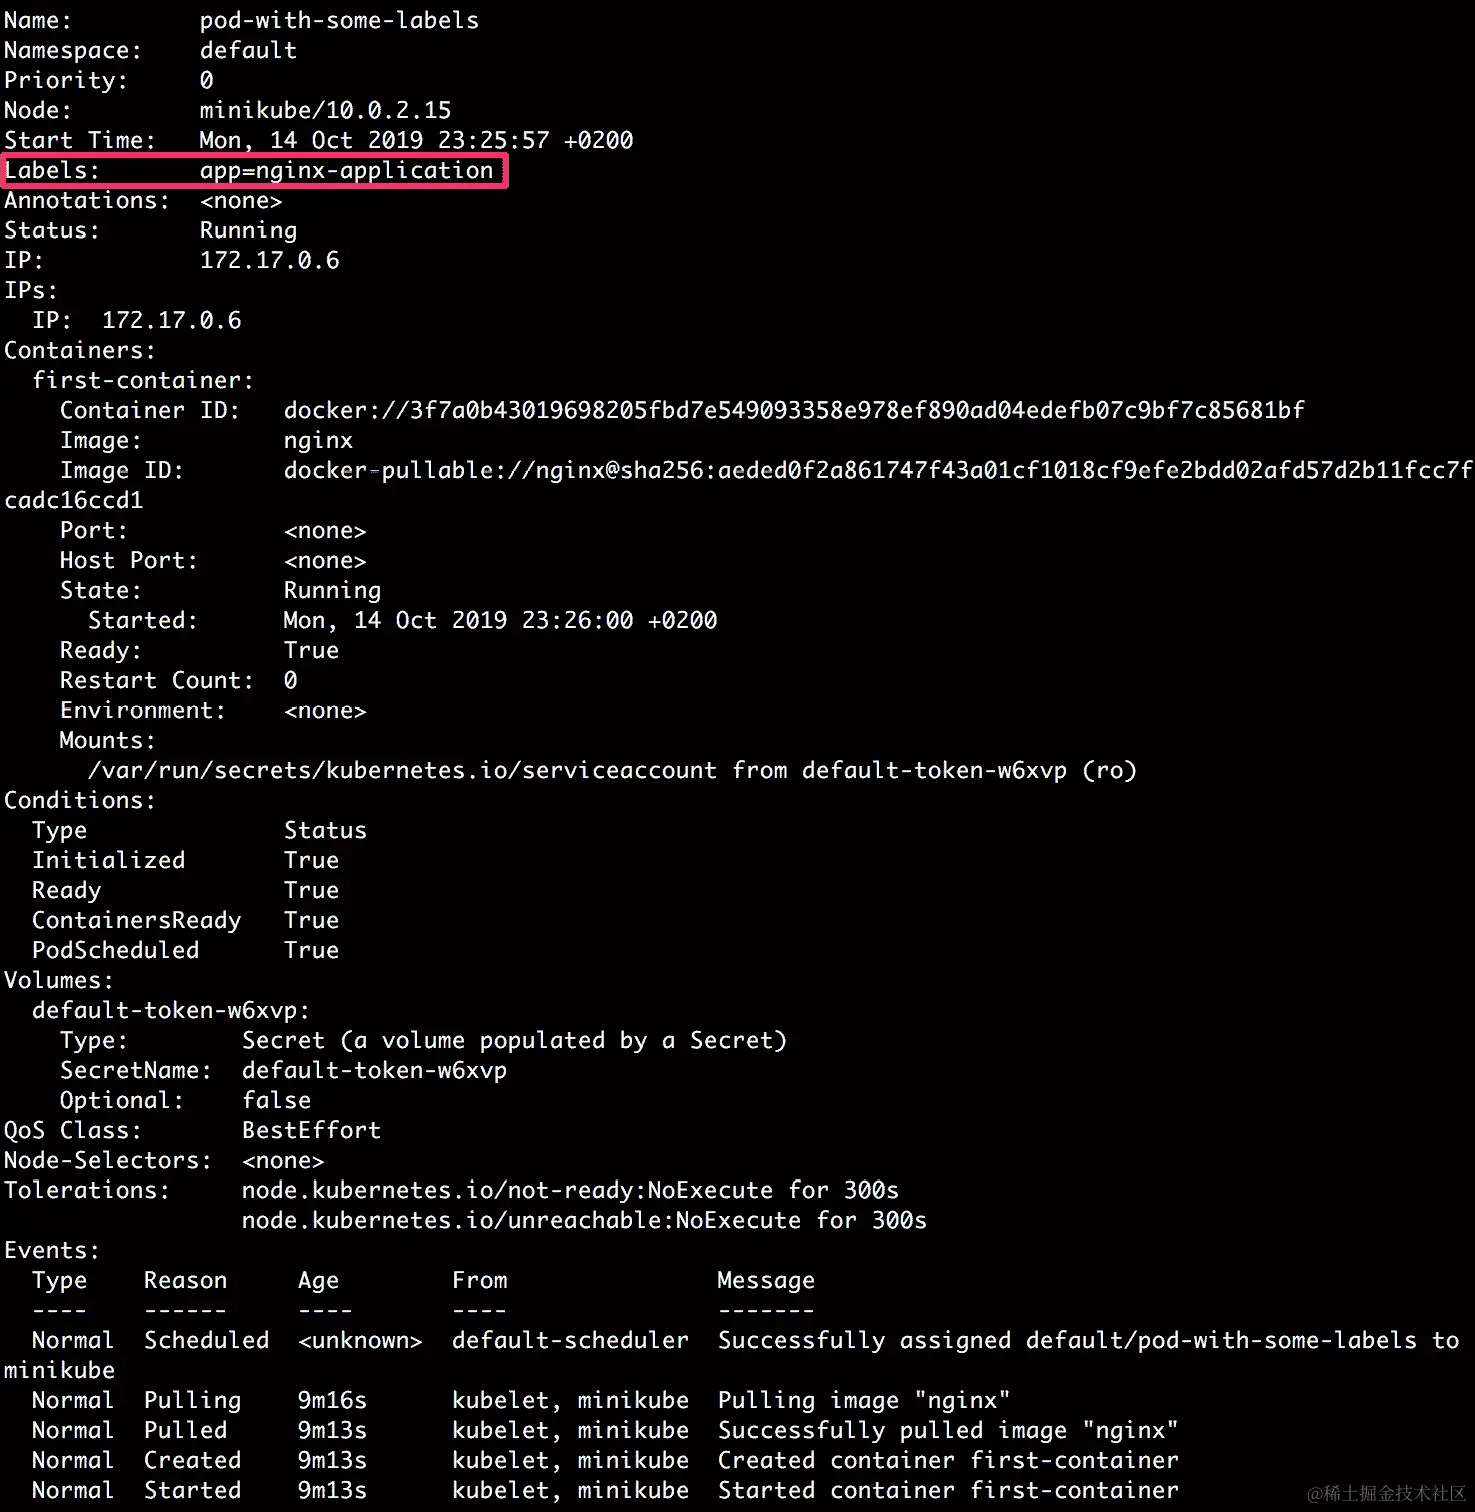
Task: Click the age '9m16s' of Pulling event
Action: (x=332, y=1400)
